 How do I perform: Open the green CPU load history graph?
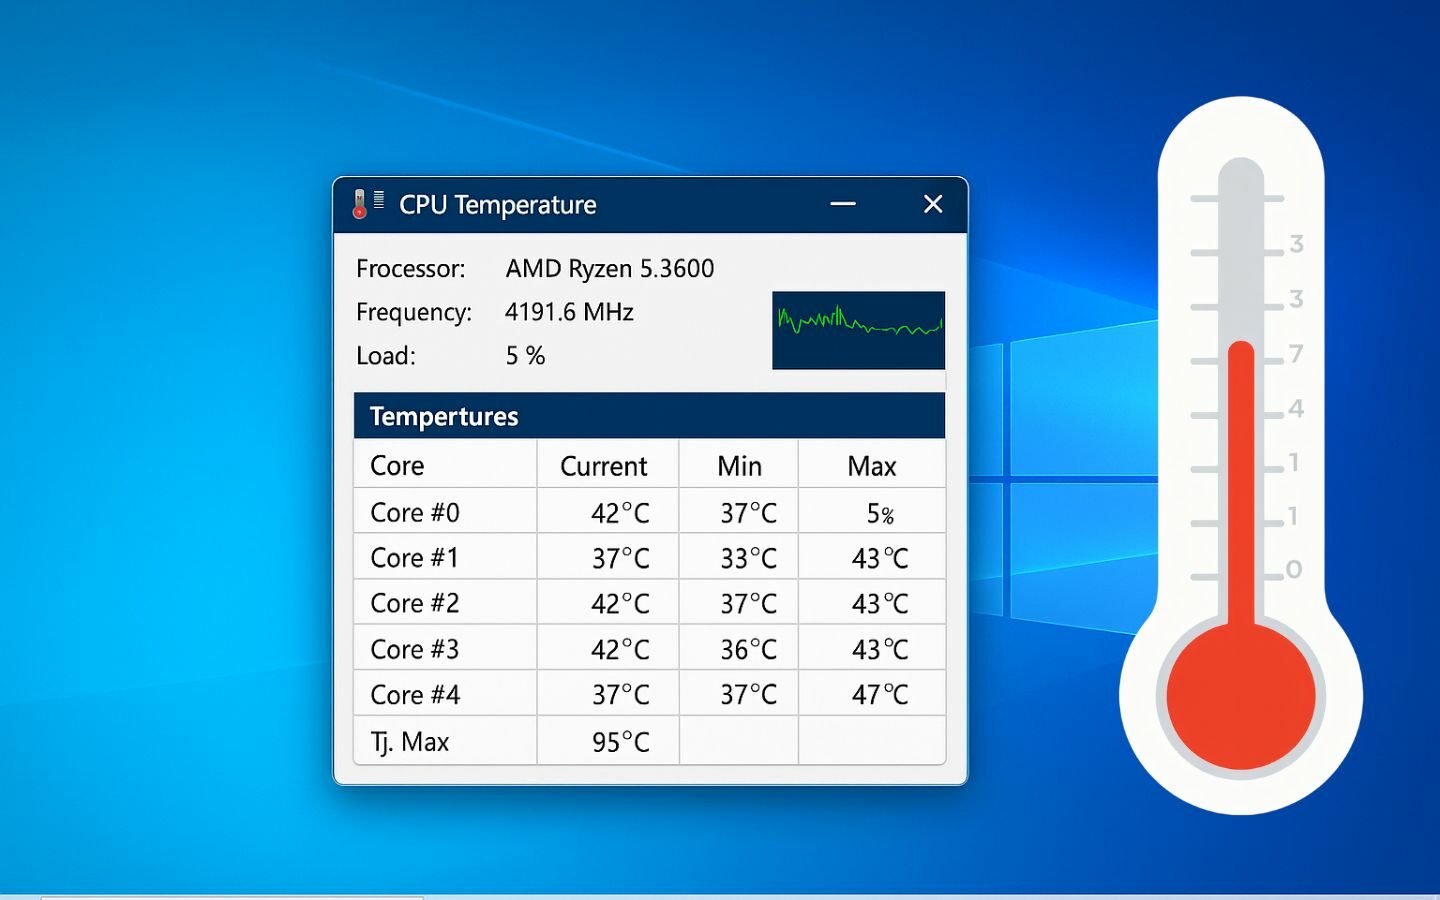coord(858,330)
